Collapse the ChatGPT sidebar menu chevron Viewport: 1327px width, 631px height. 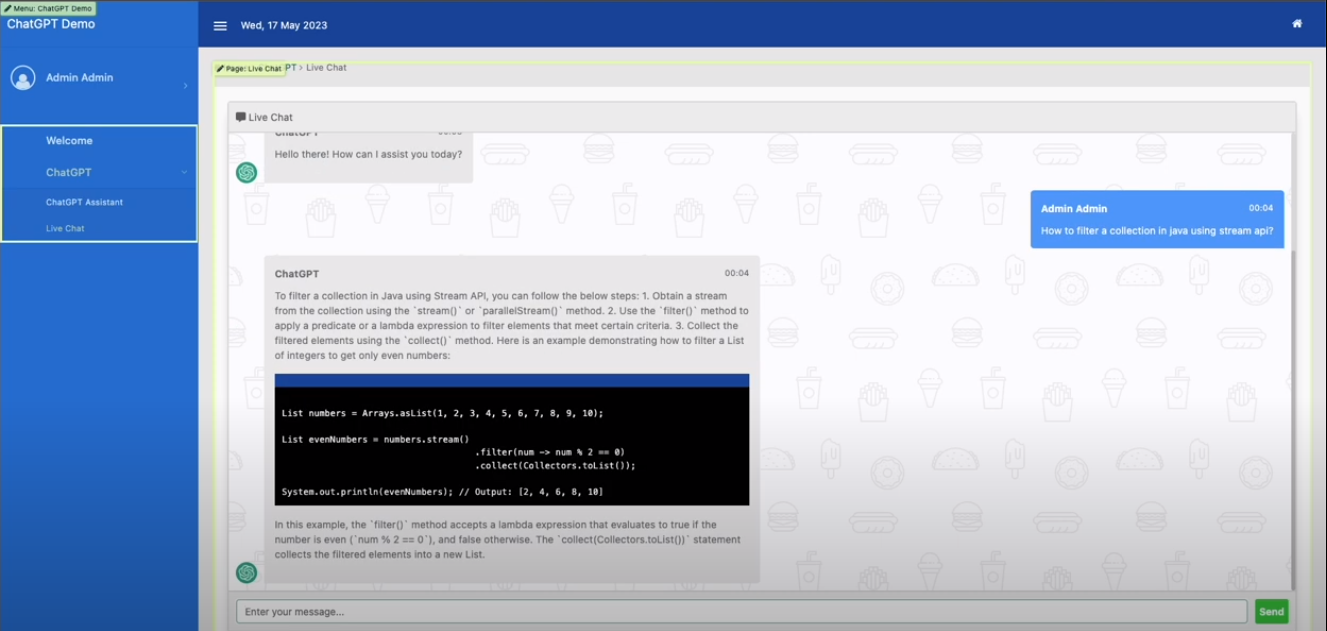pyautogui.click(x=184, y=172)
